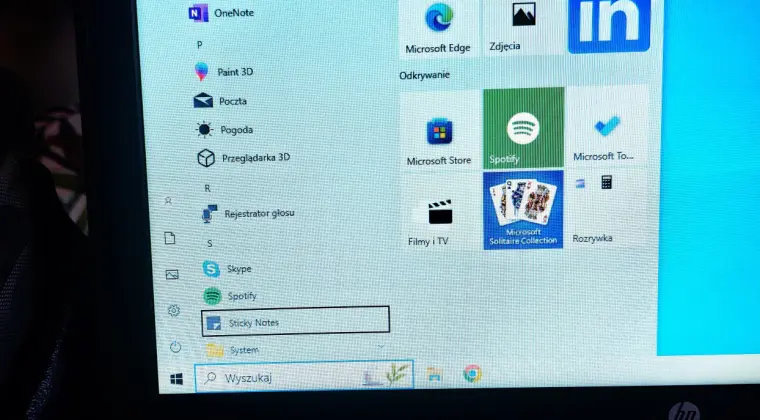Screen dimensions: 760x420
Task: Open Rejestrator głosu voice recorder
Action: coord(248,213)
